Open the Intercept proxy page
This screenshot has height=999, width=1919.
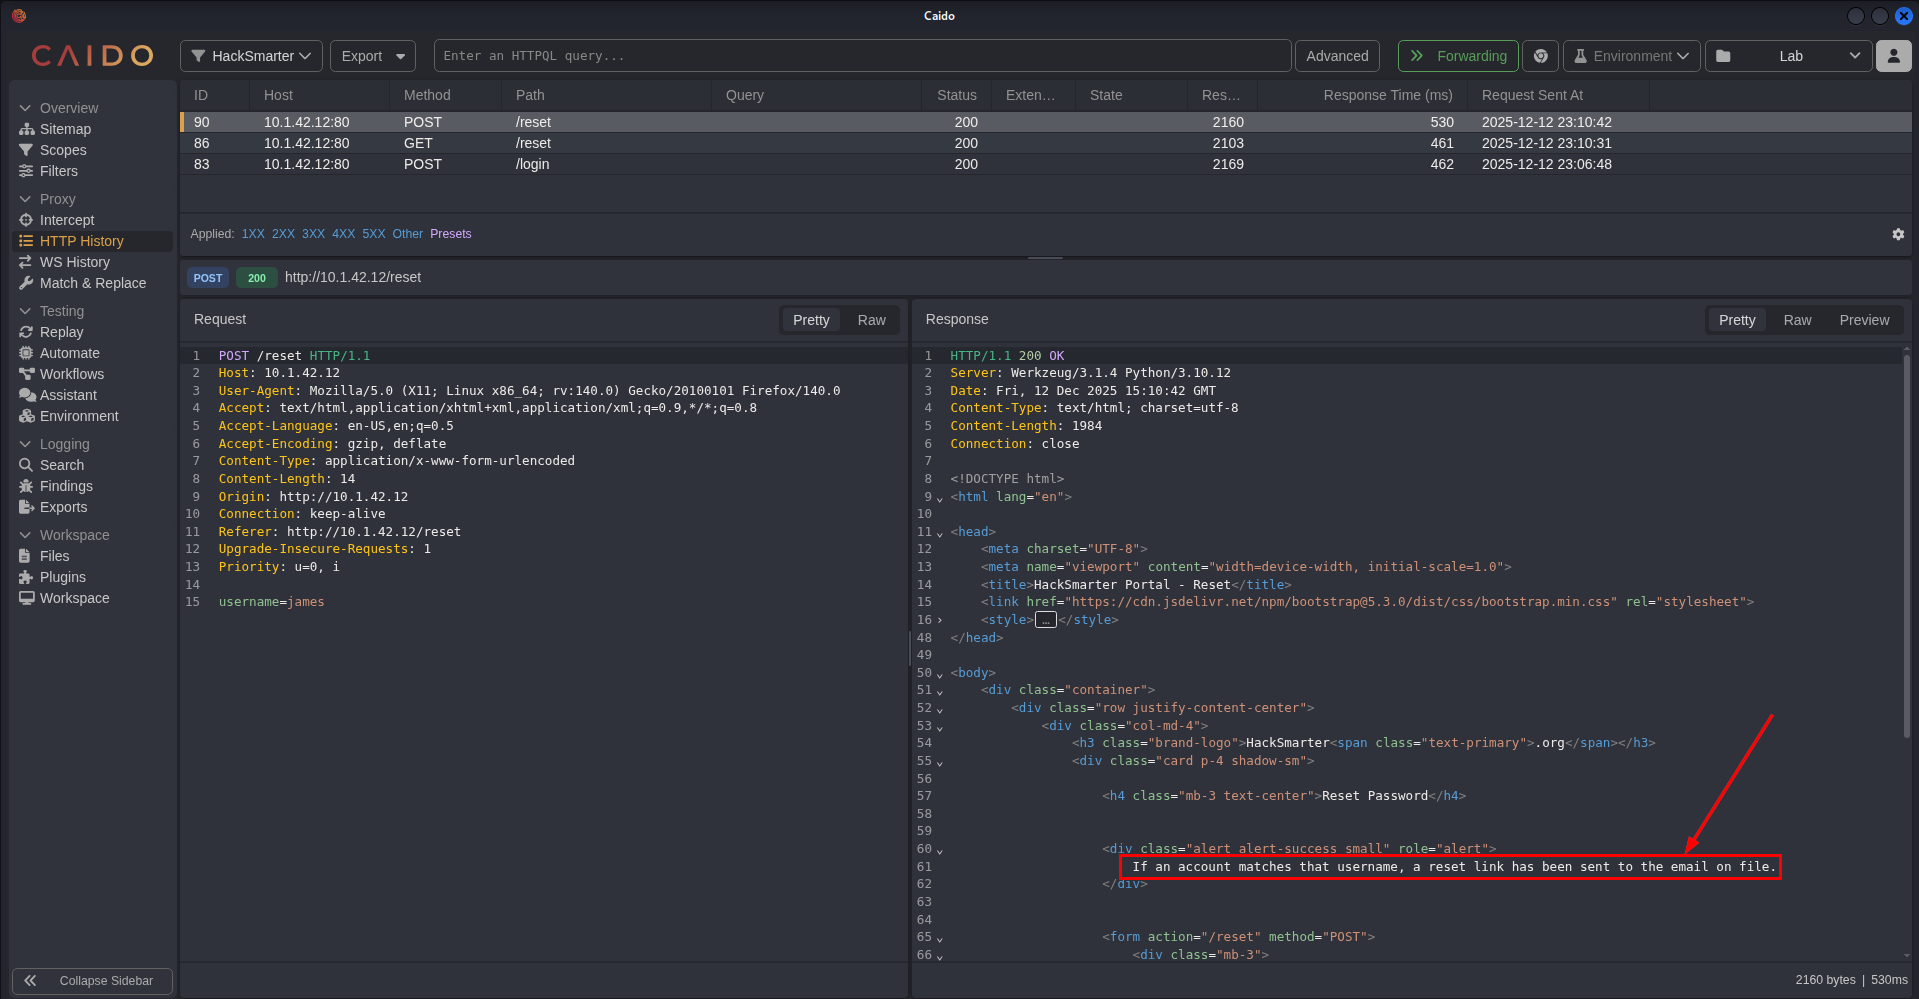coord(67,220)
